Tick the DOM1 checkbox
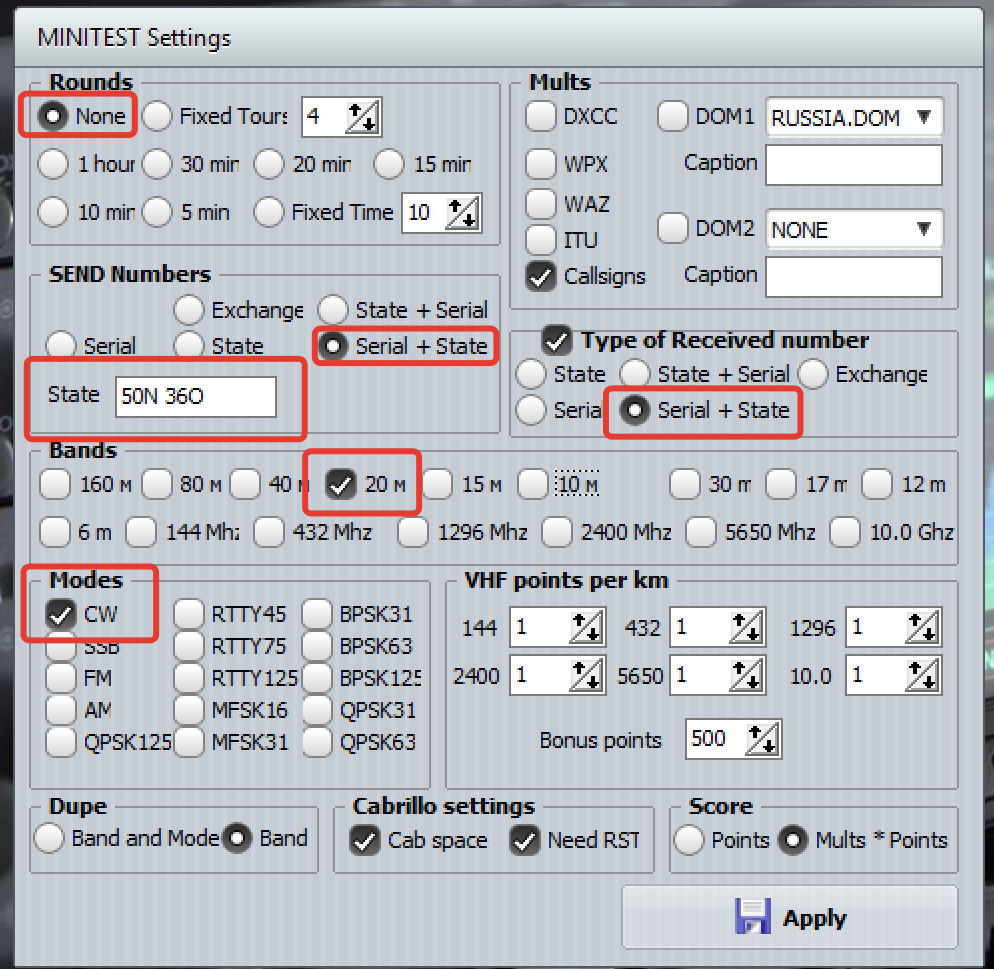The width and height of the screenshot is (994, 969). (673, 116)
